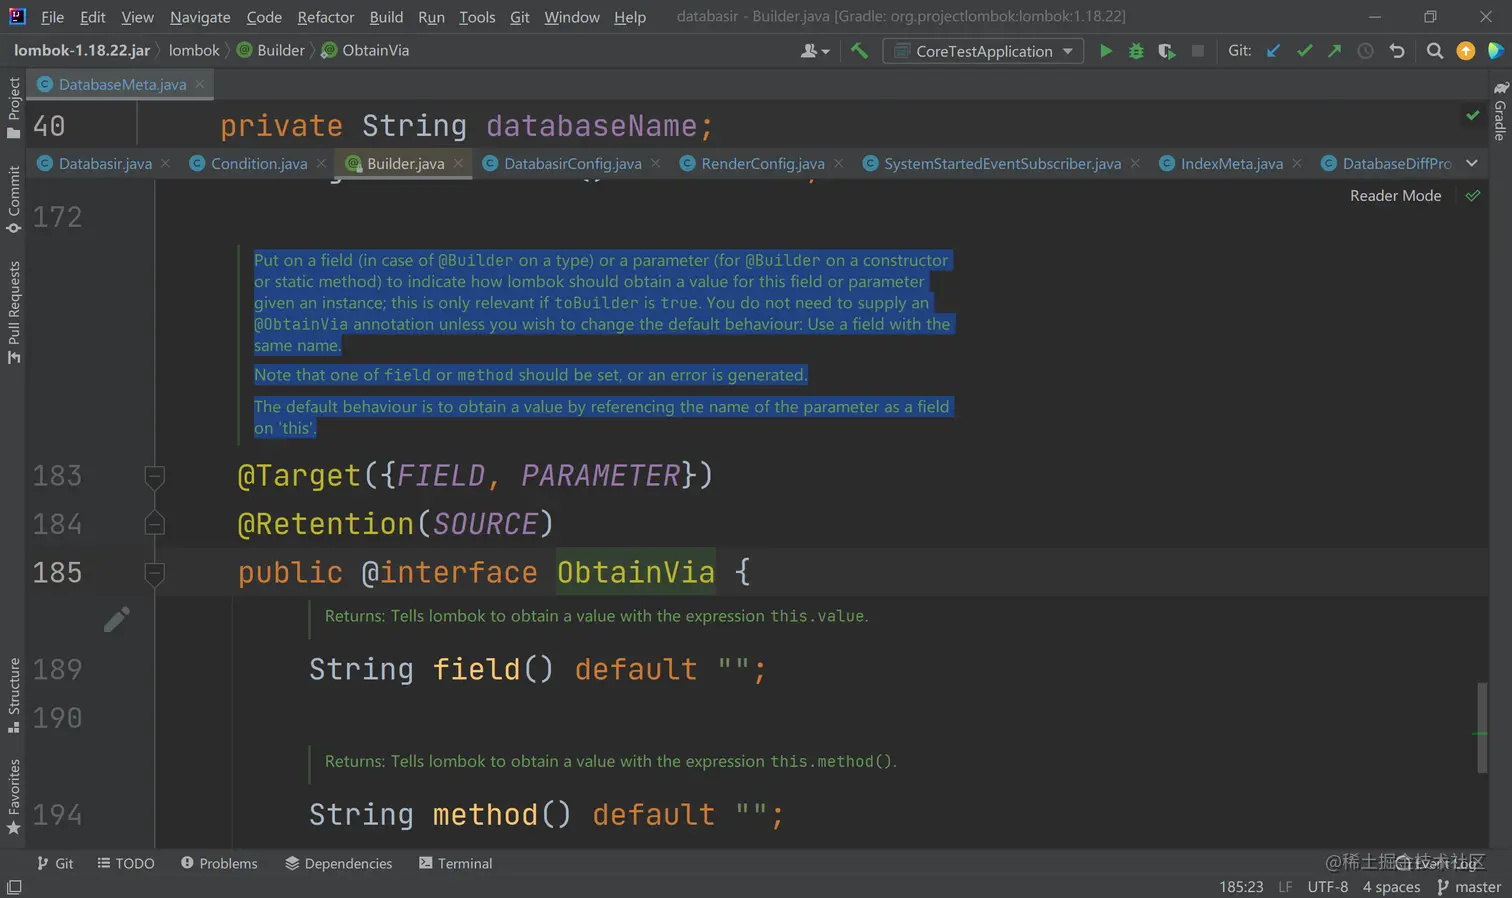Build project with the hammer icon
The height and width of the screenshot is (898, 1512).
(x=859, y=51)
